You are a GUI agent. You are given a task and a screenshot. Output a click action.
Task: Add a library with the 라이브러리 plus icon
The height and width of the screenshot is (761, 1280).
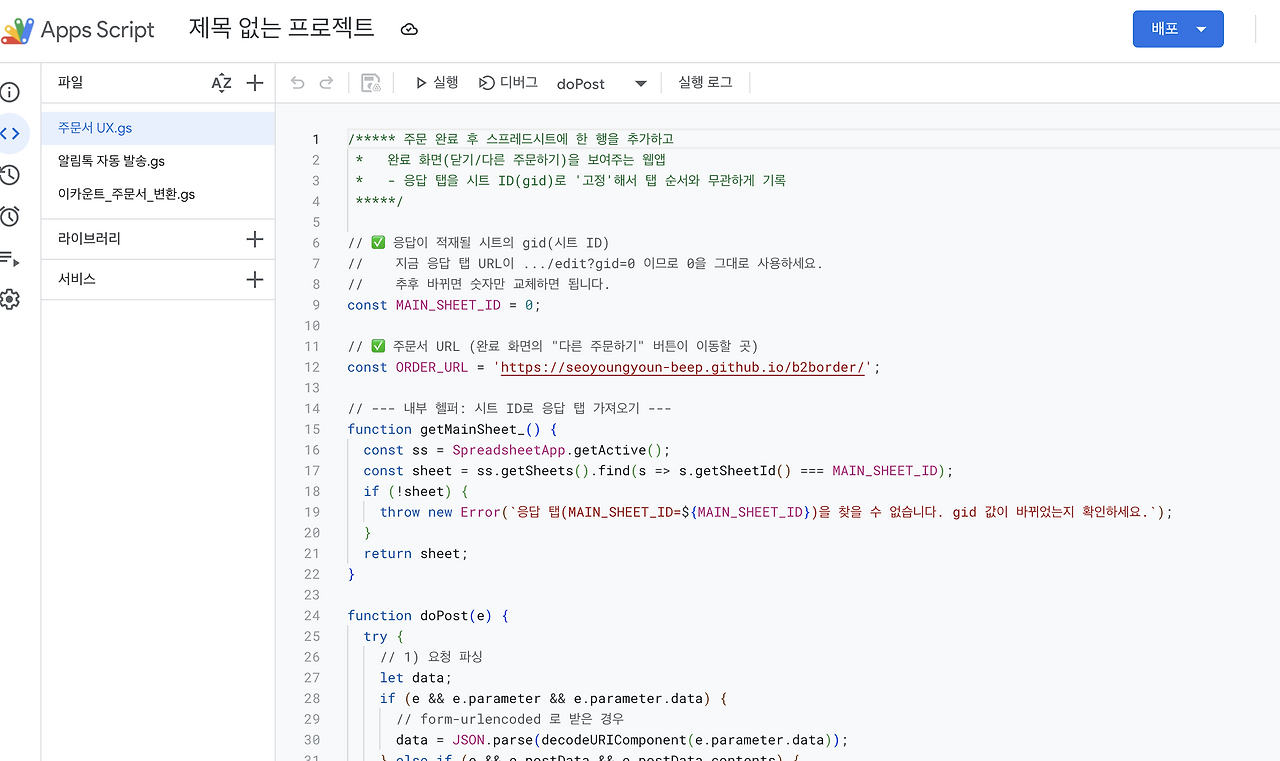[x=256, y=239]
